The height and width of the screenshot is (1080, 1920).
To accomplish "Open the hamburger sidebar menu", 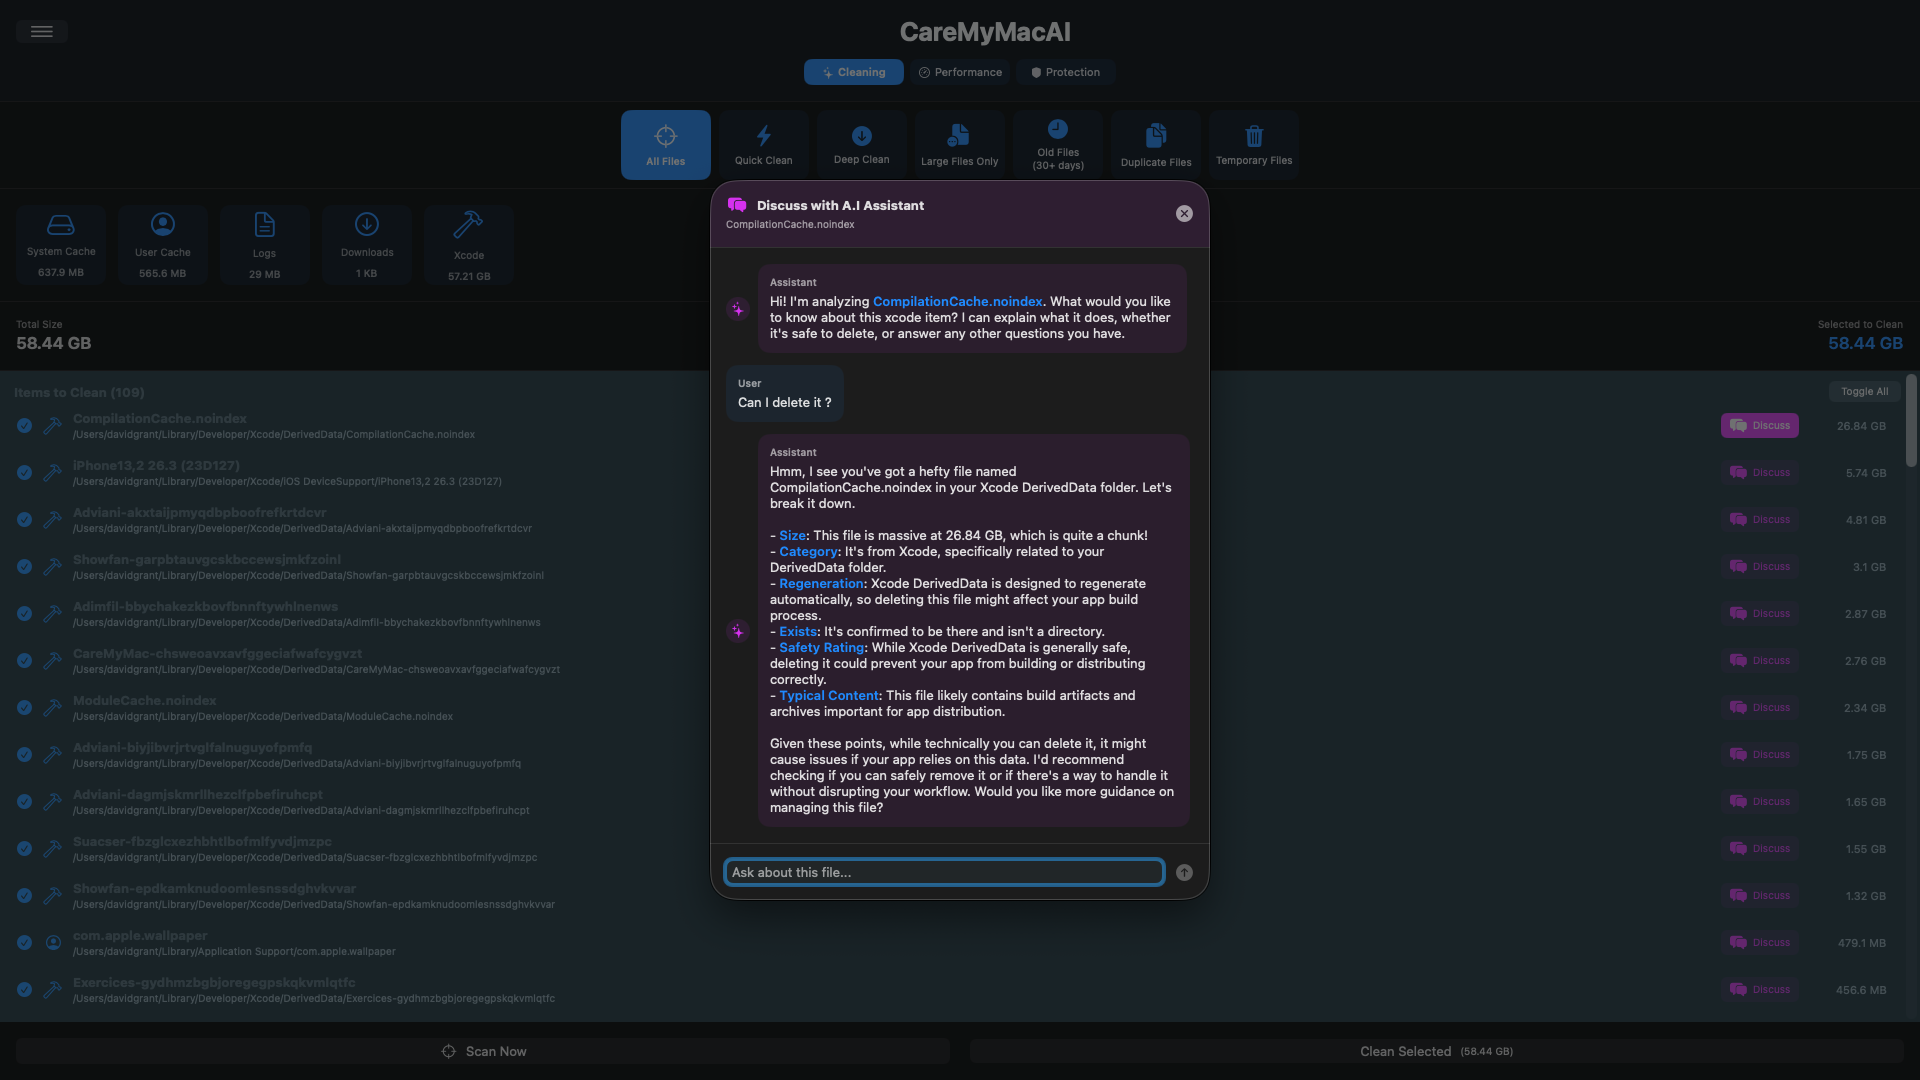I will coord(41,31).
